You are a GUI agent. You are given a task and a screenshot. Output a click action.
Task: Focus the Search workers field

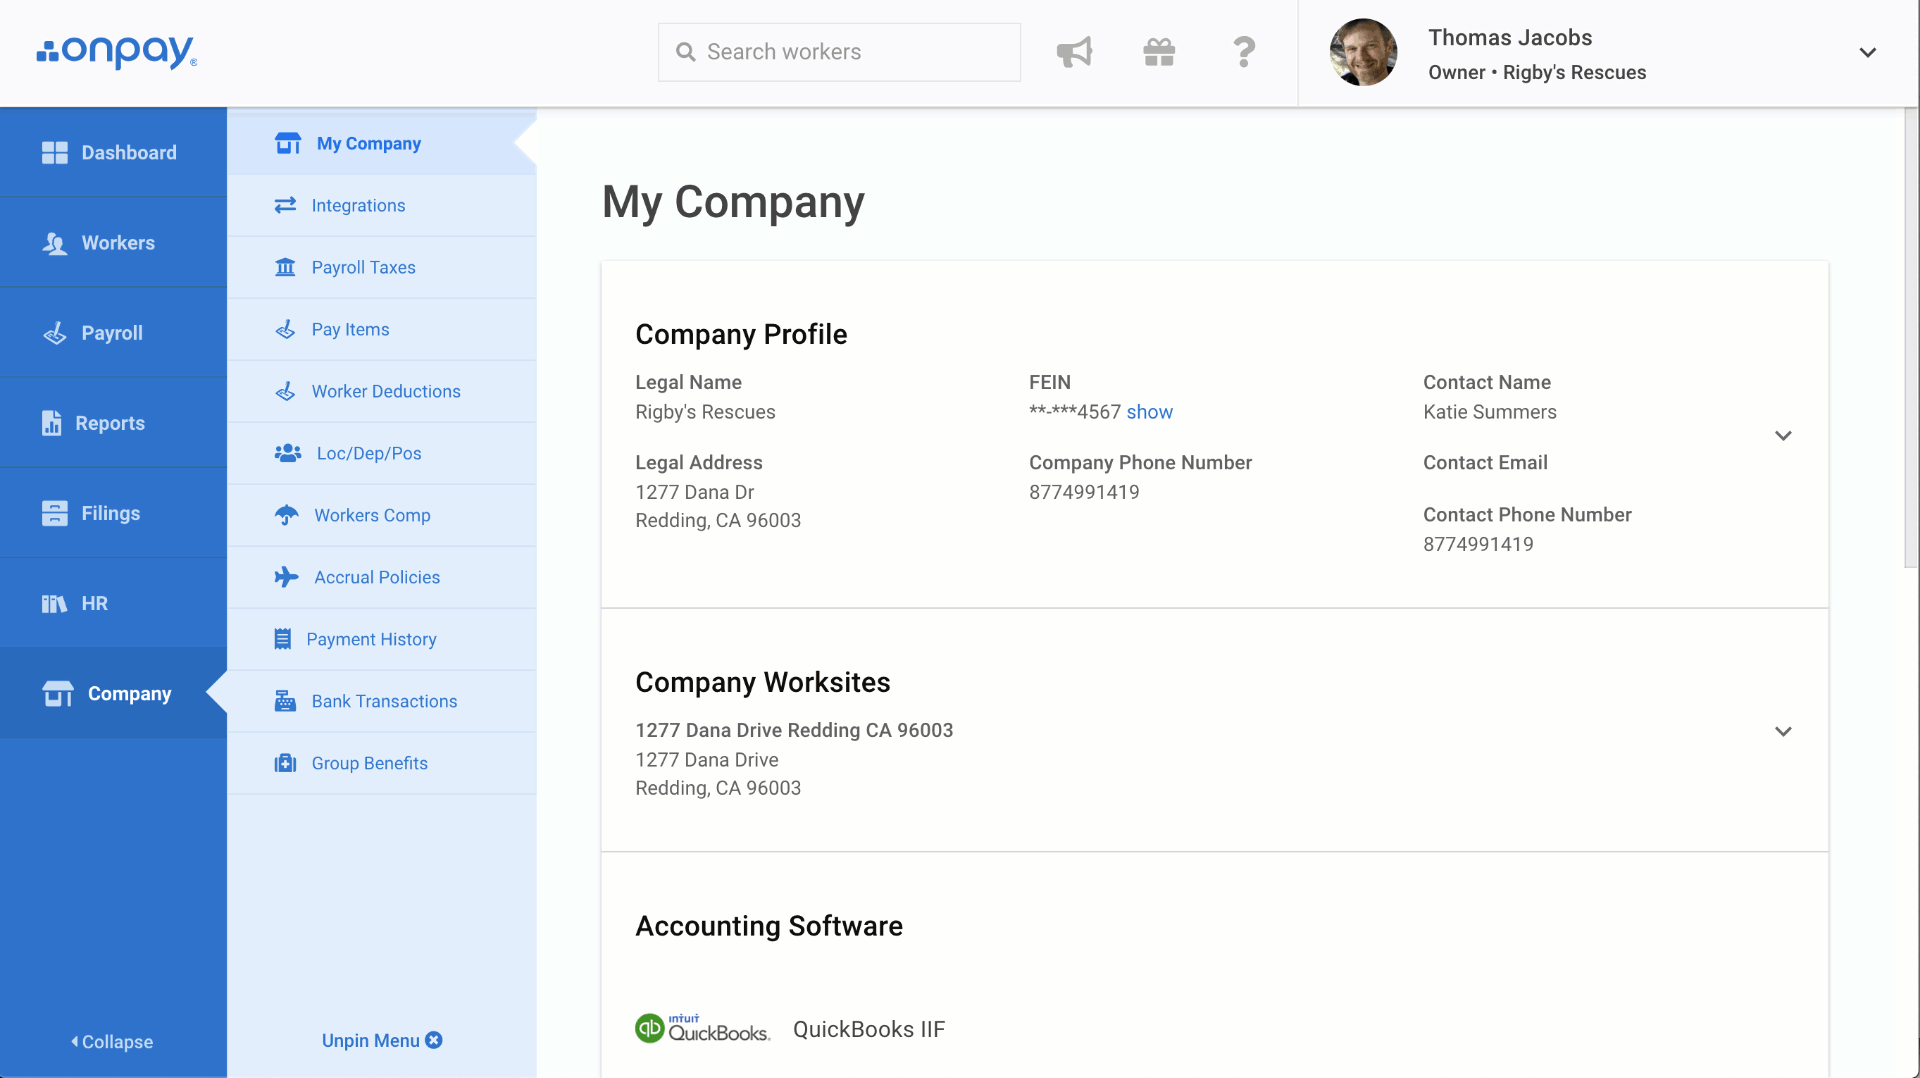point(839,52)
